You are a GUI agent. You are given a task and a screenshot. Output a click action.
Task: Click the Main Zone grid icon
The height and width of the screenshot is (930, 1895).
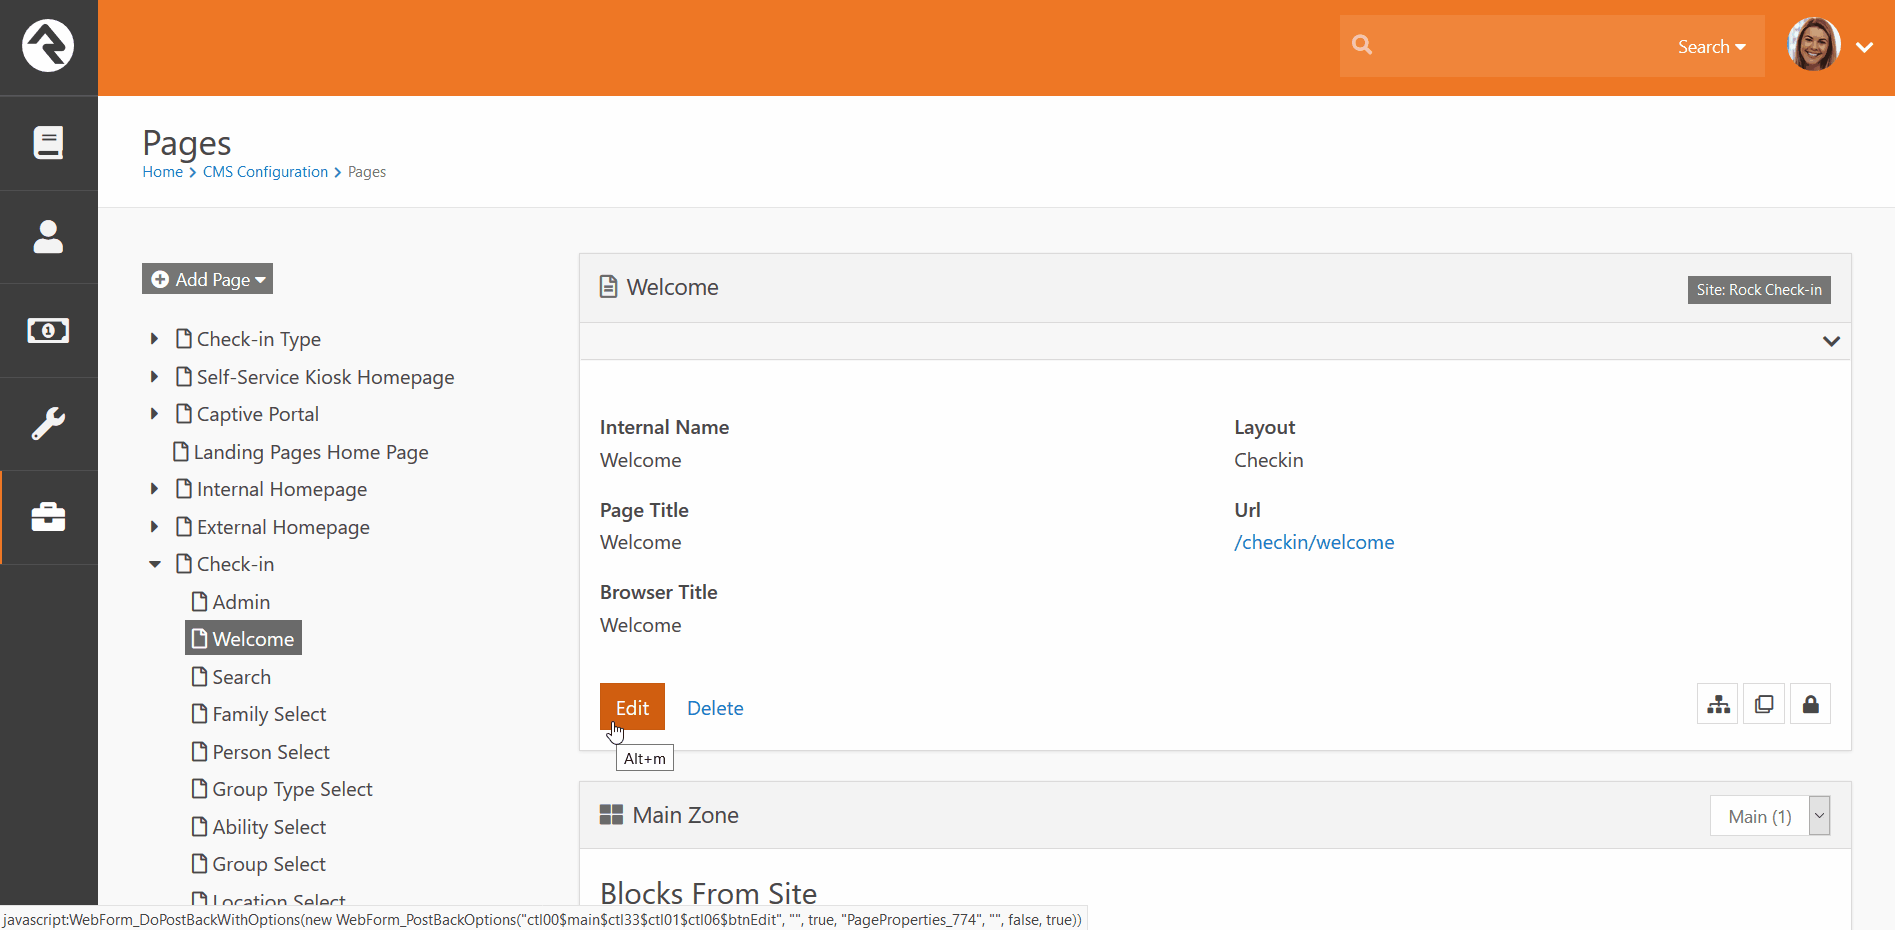[x=611, y=815]
